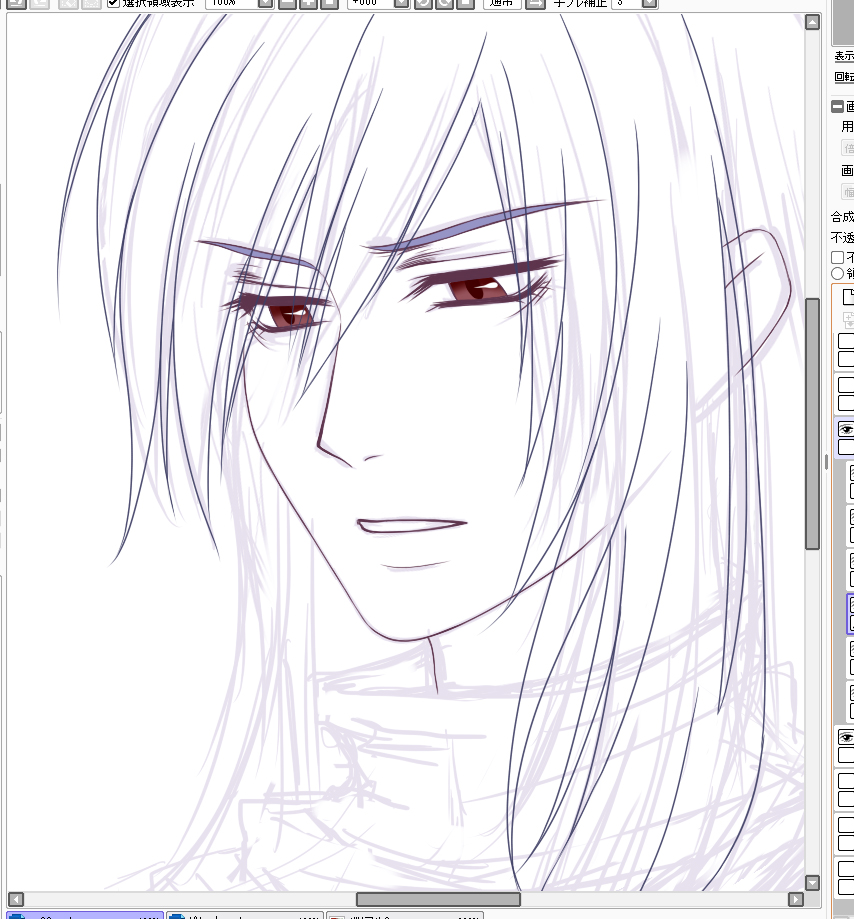Flip the canvas view horizontally

[x=536, y=3]
